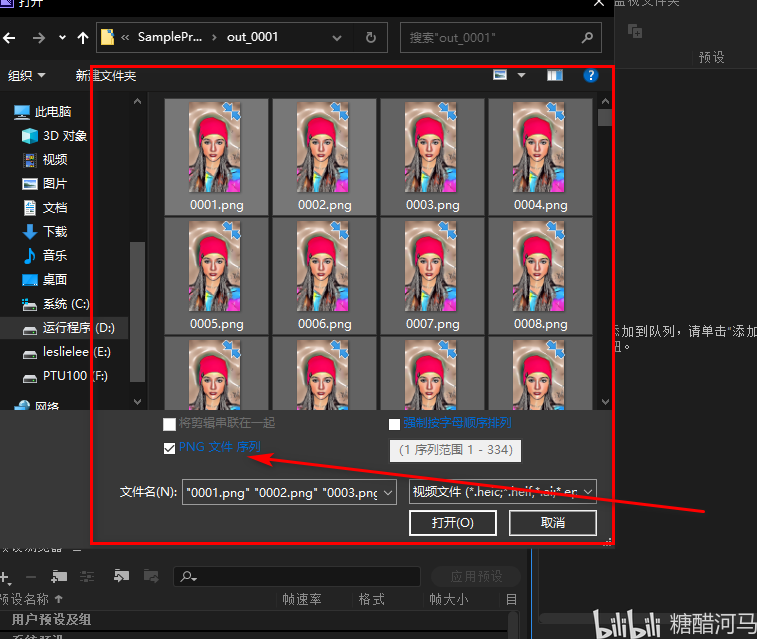Click the 打开(O) button
757x639 pixels.
(x=453, y=523)
